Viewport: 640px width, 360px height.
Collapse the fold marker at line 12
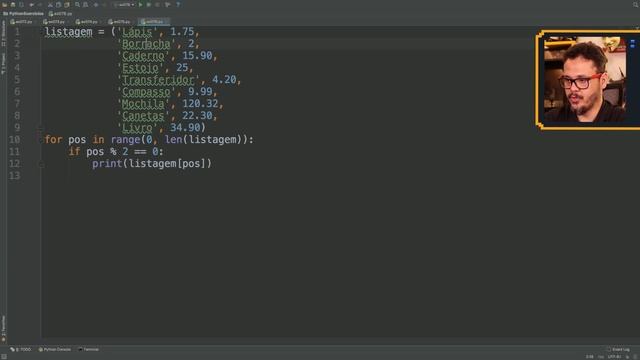[x=41, y=164]
